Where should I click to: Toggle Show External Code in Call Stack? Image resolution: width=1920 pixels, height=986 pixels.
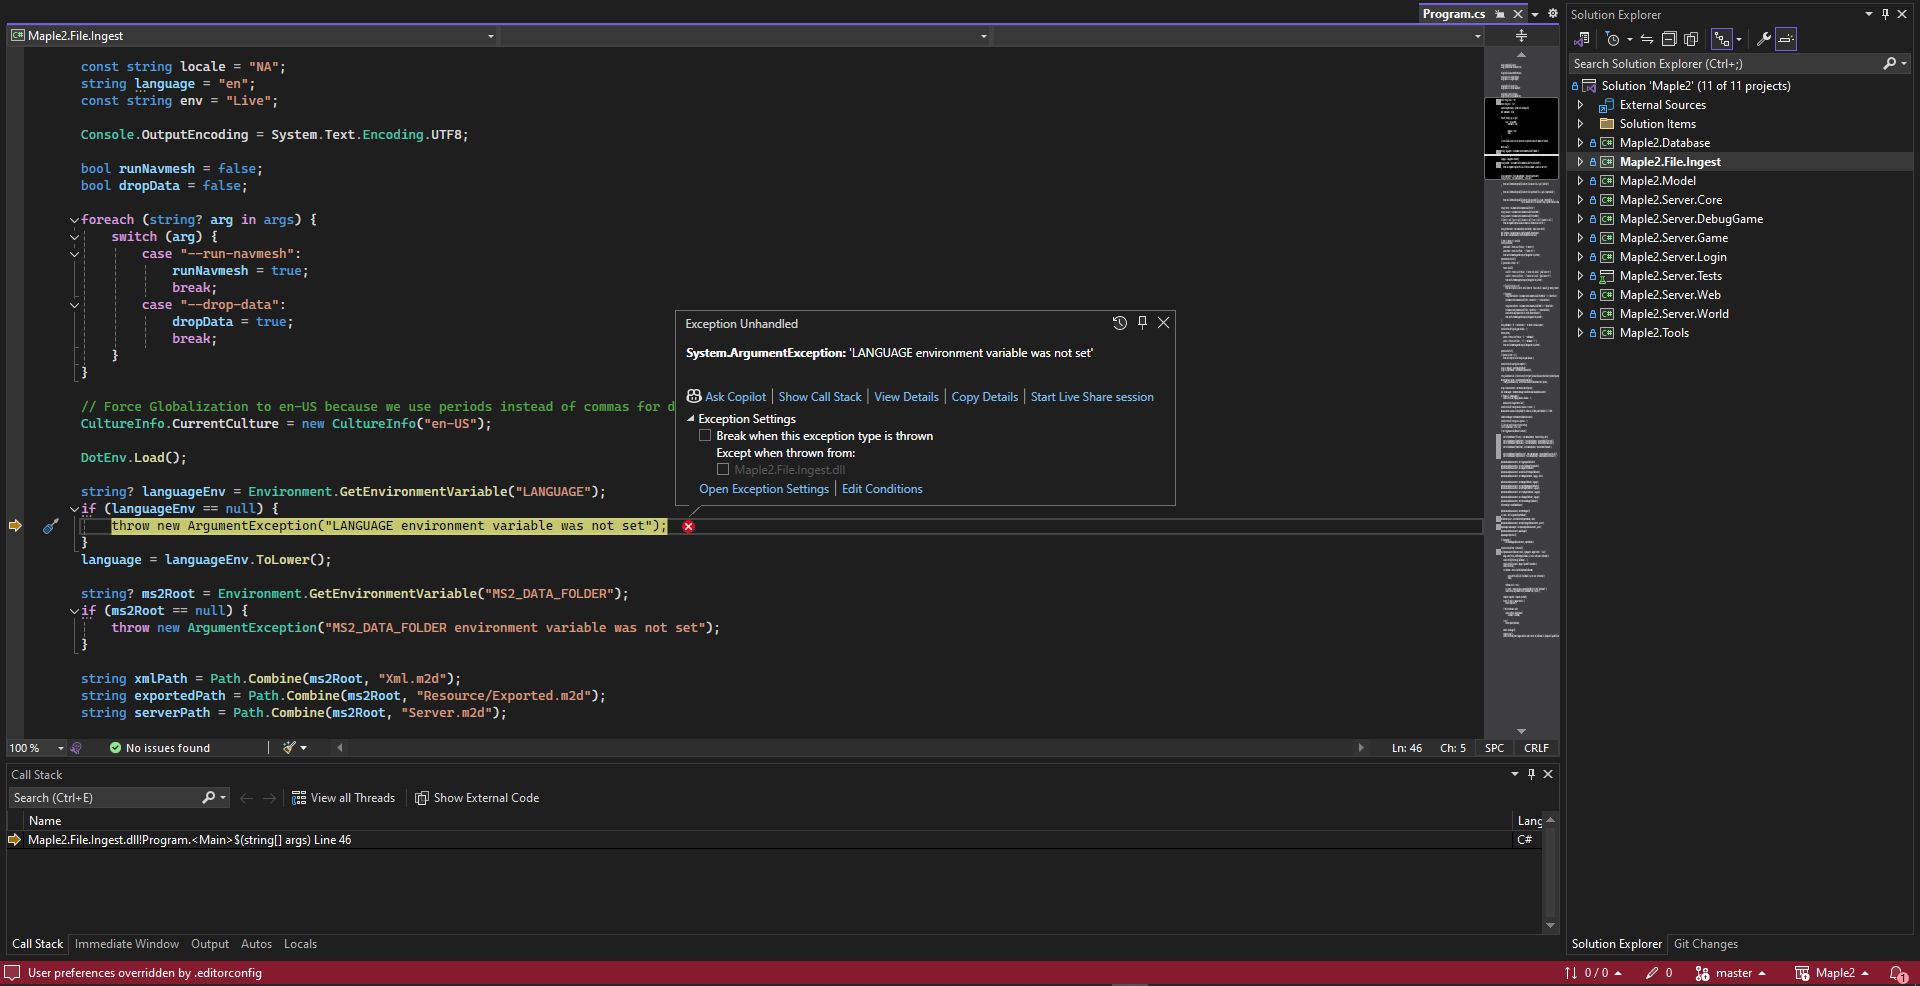(477, 798)
